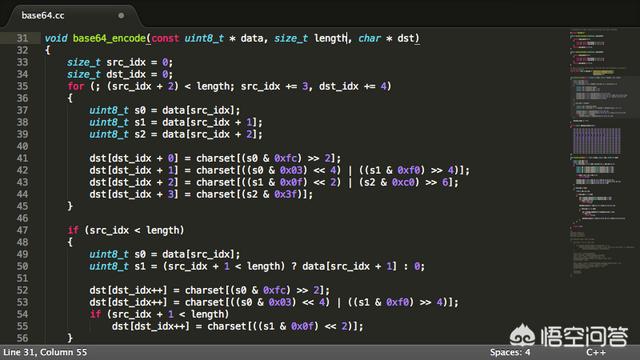This screenshot has height=360, width=640.
Task: Click the dense purple block in minimap
Action: coord(597,141)
